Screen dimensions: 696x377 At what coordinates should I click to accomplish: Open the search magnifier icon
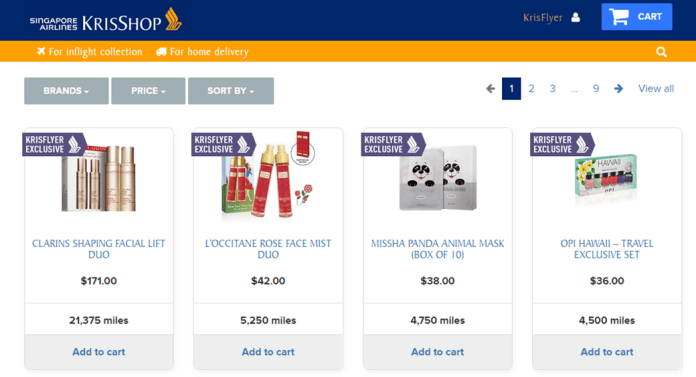tap(661, 52)
